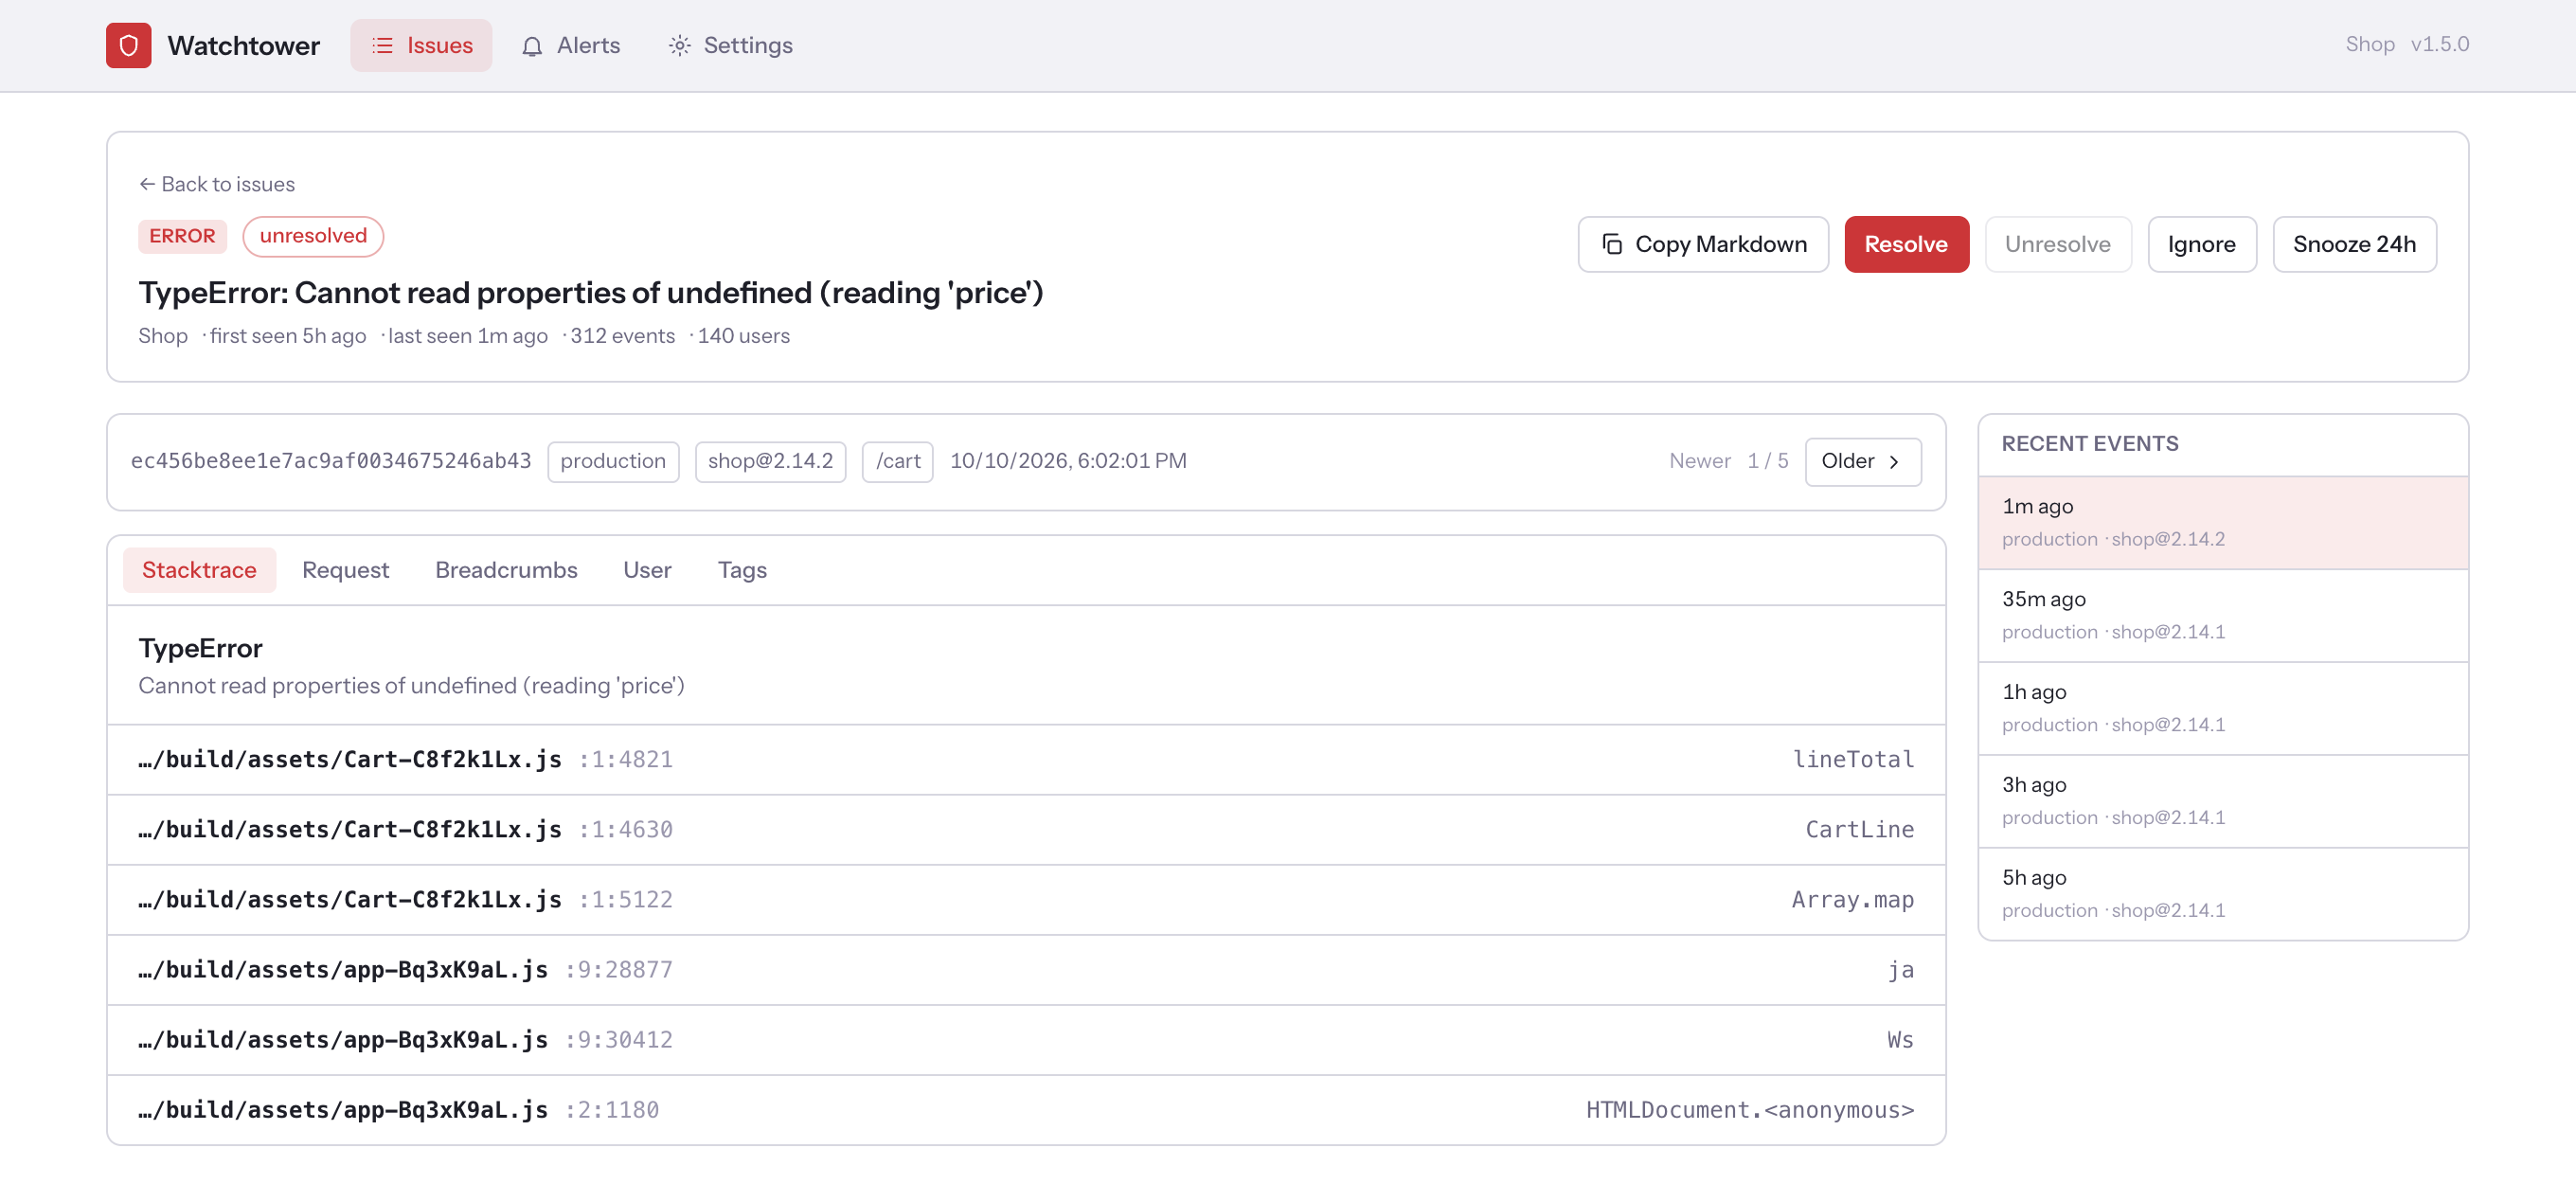Open the User tab
Image resolution: width=2576 pixels, height=1184 pixels.
[647, 570]
